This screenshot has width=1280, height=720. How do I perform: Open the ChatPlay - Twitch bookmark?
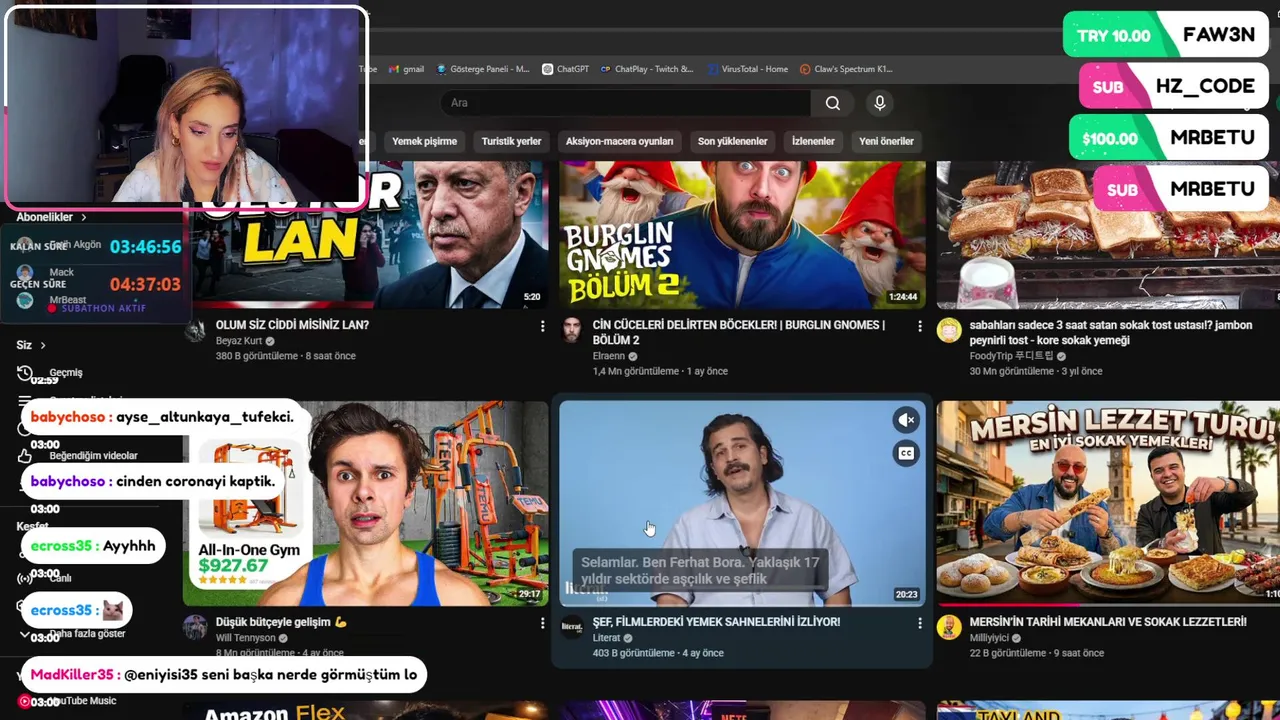click(647, 69)
